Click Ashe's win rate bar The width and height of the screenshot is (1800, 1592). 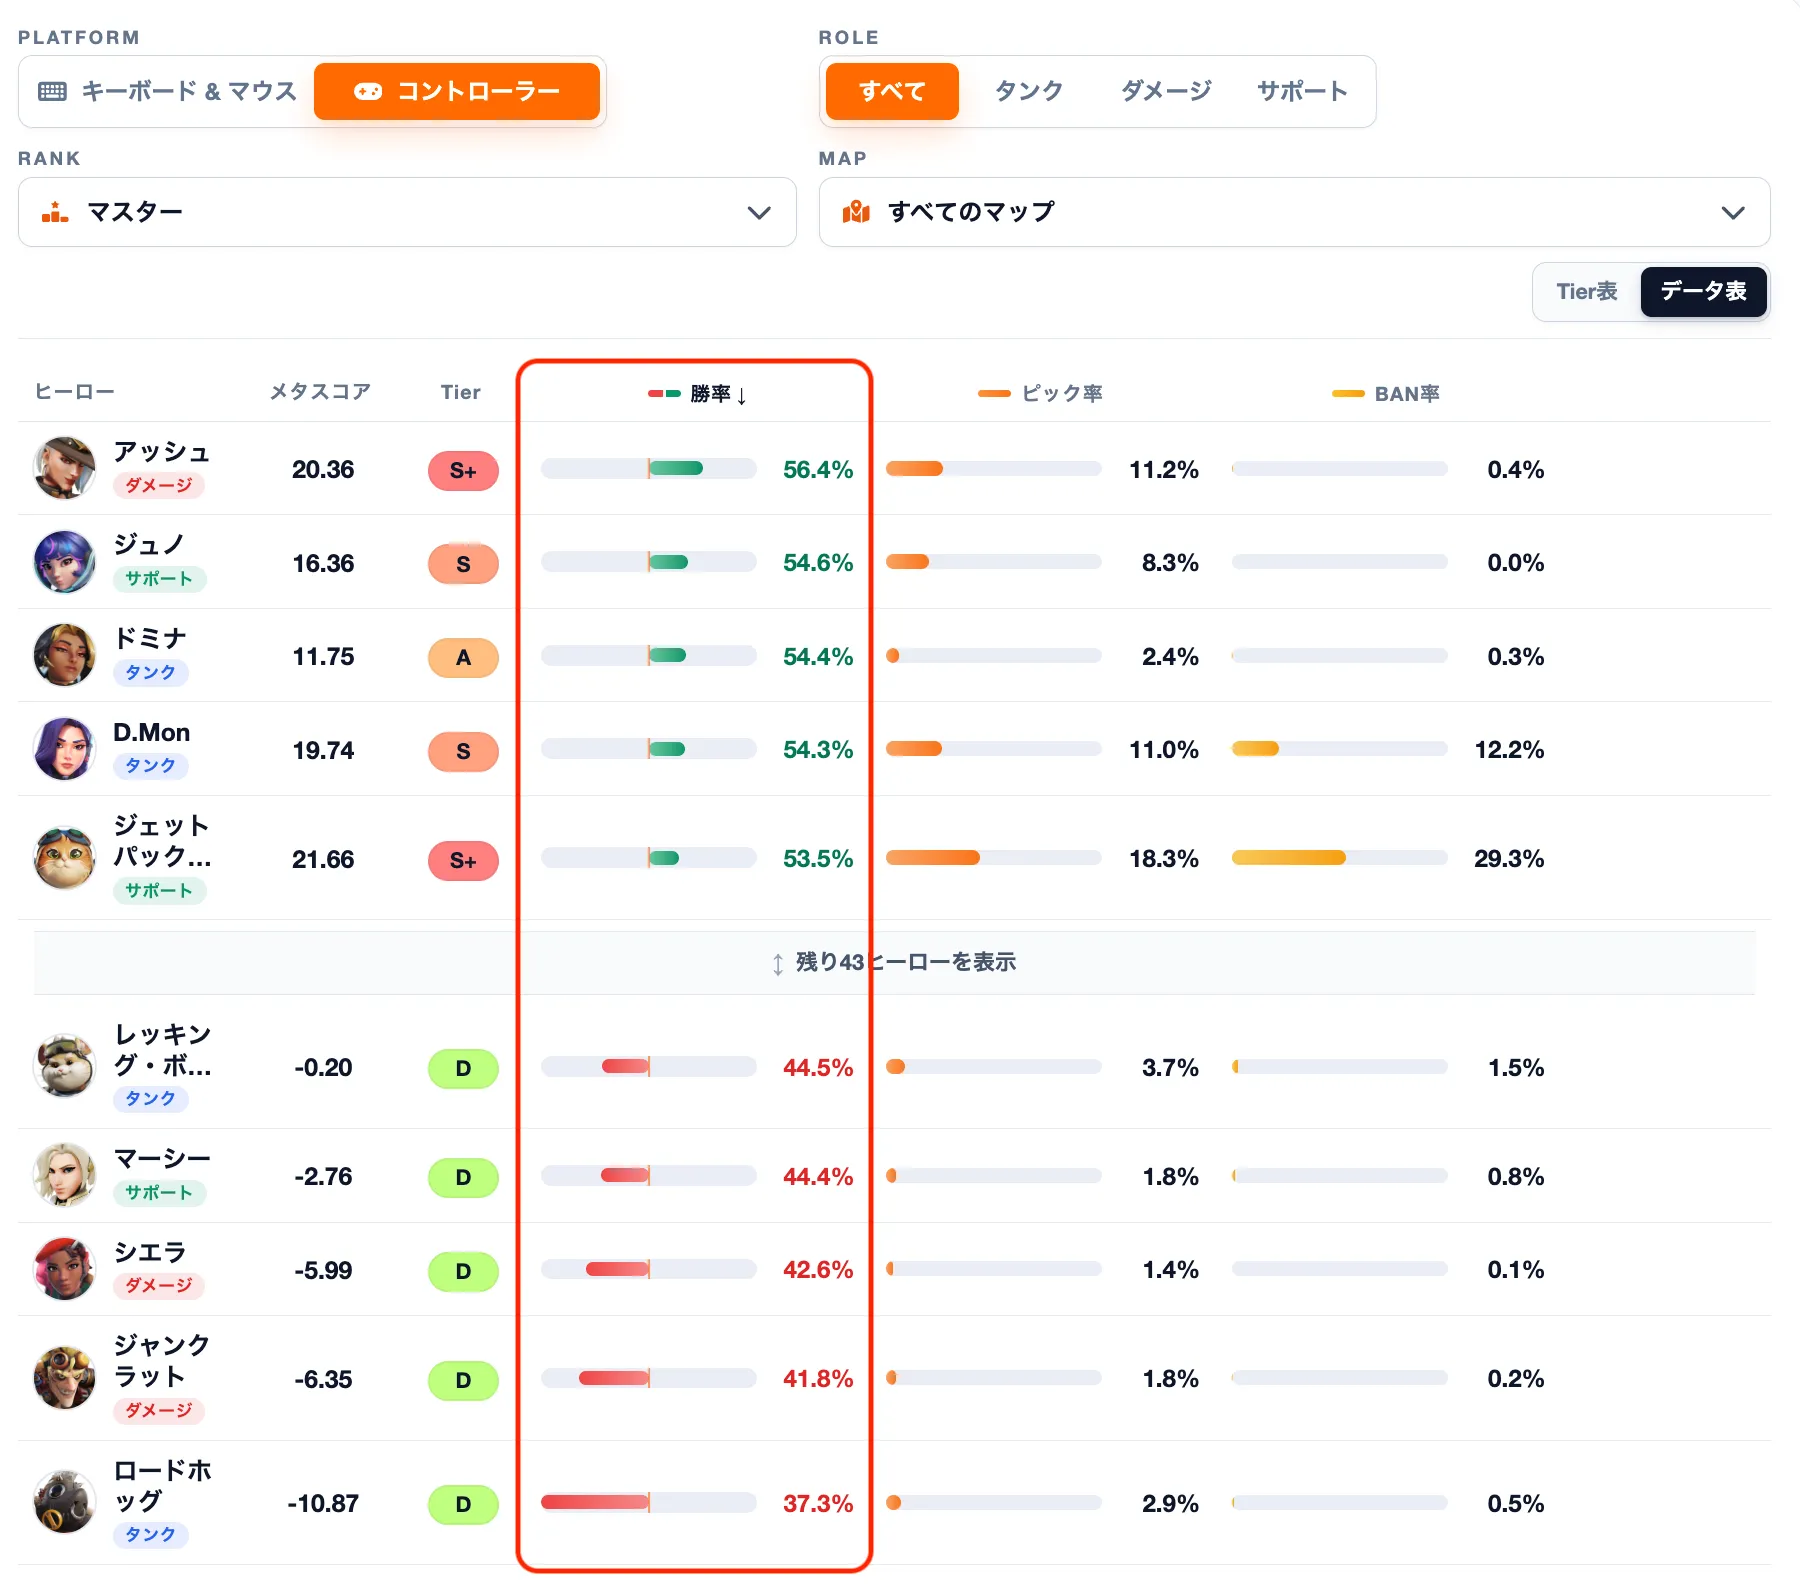[x=648, y=468]
